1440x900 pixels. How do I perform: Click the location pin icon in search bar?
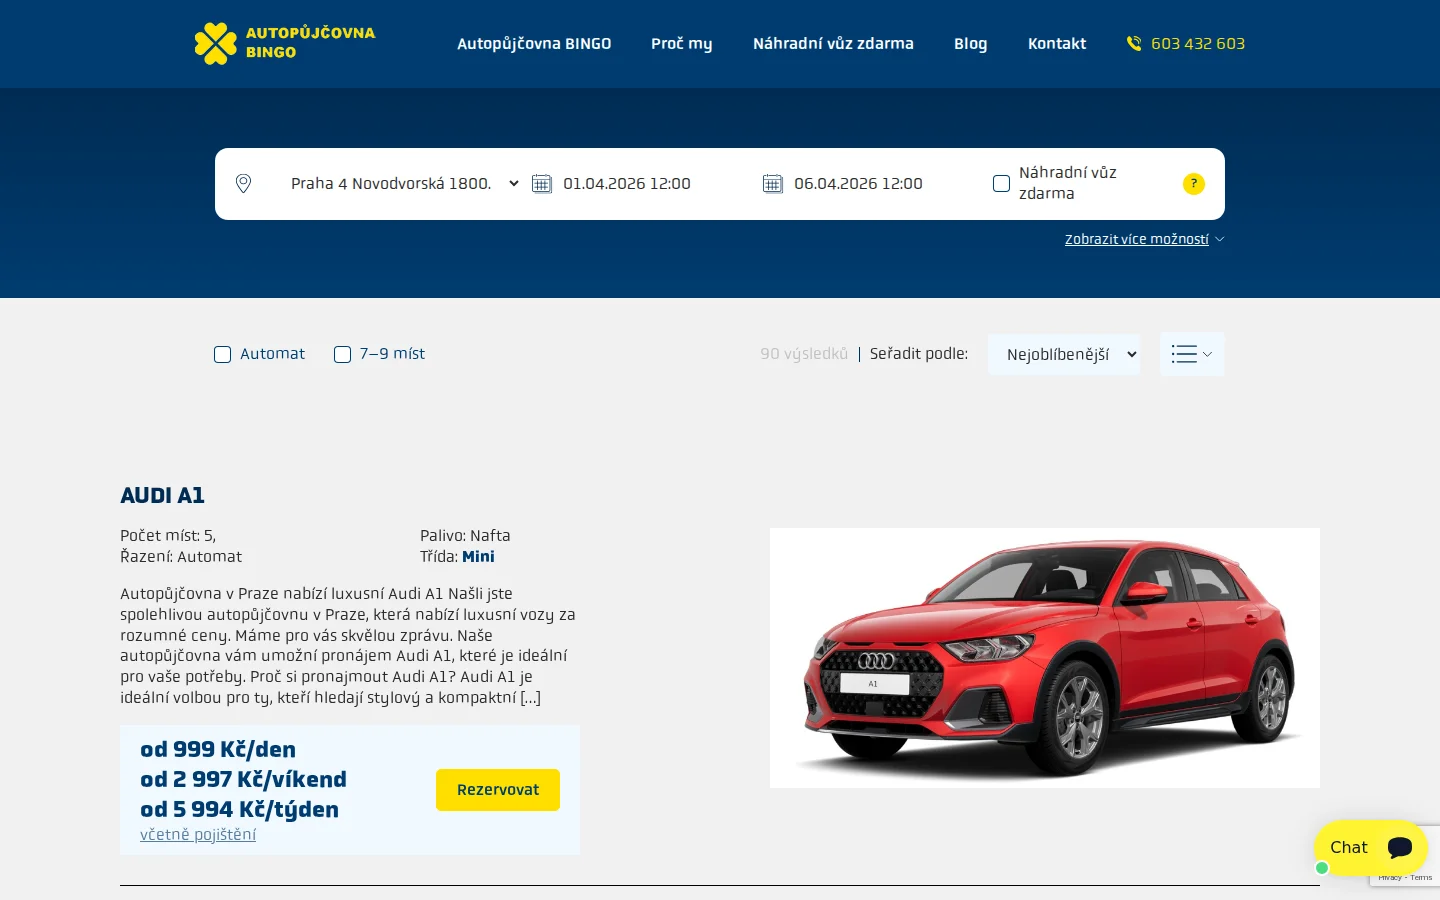(243, 183)
